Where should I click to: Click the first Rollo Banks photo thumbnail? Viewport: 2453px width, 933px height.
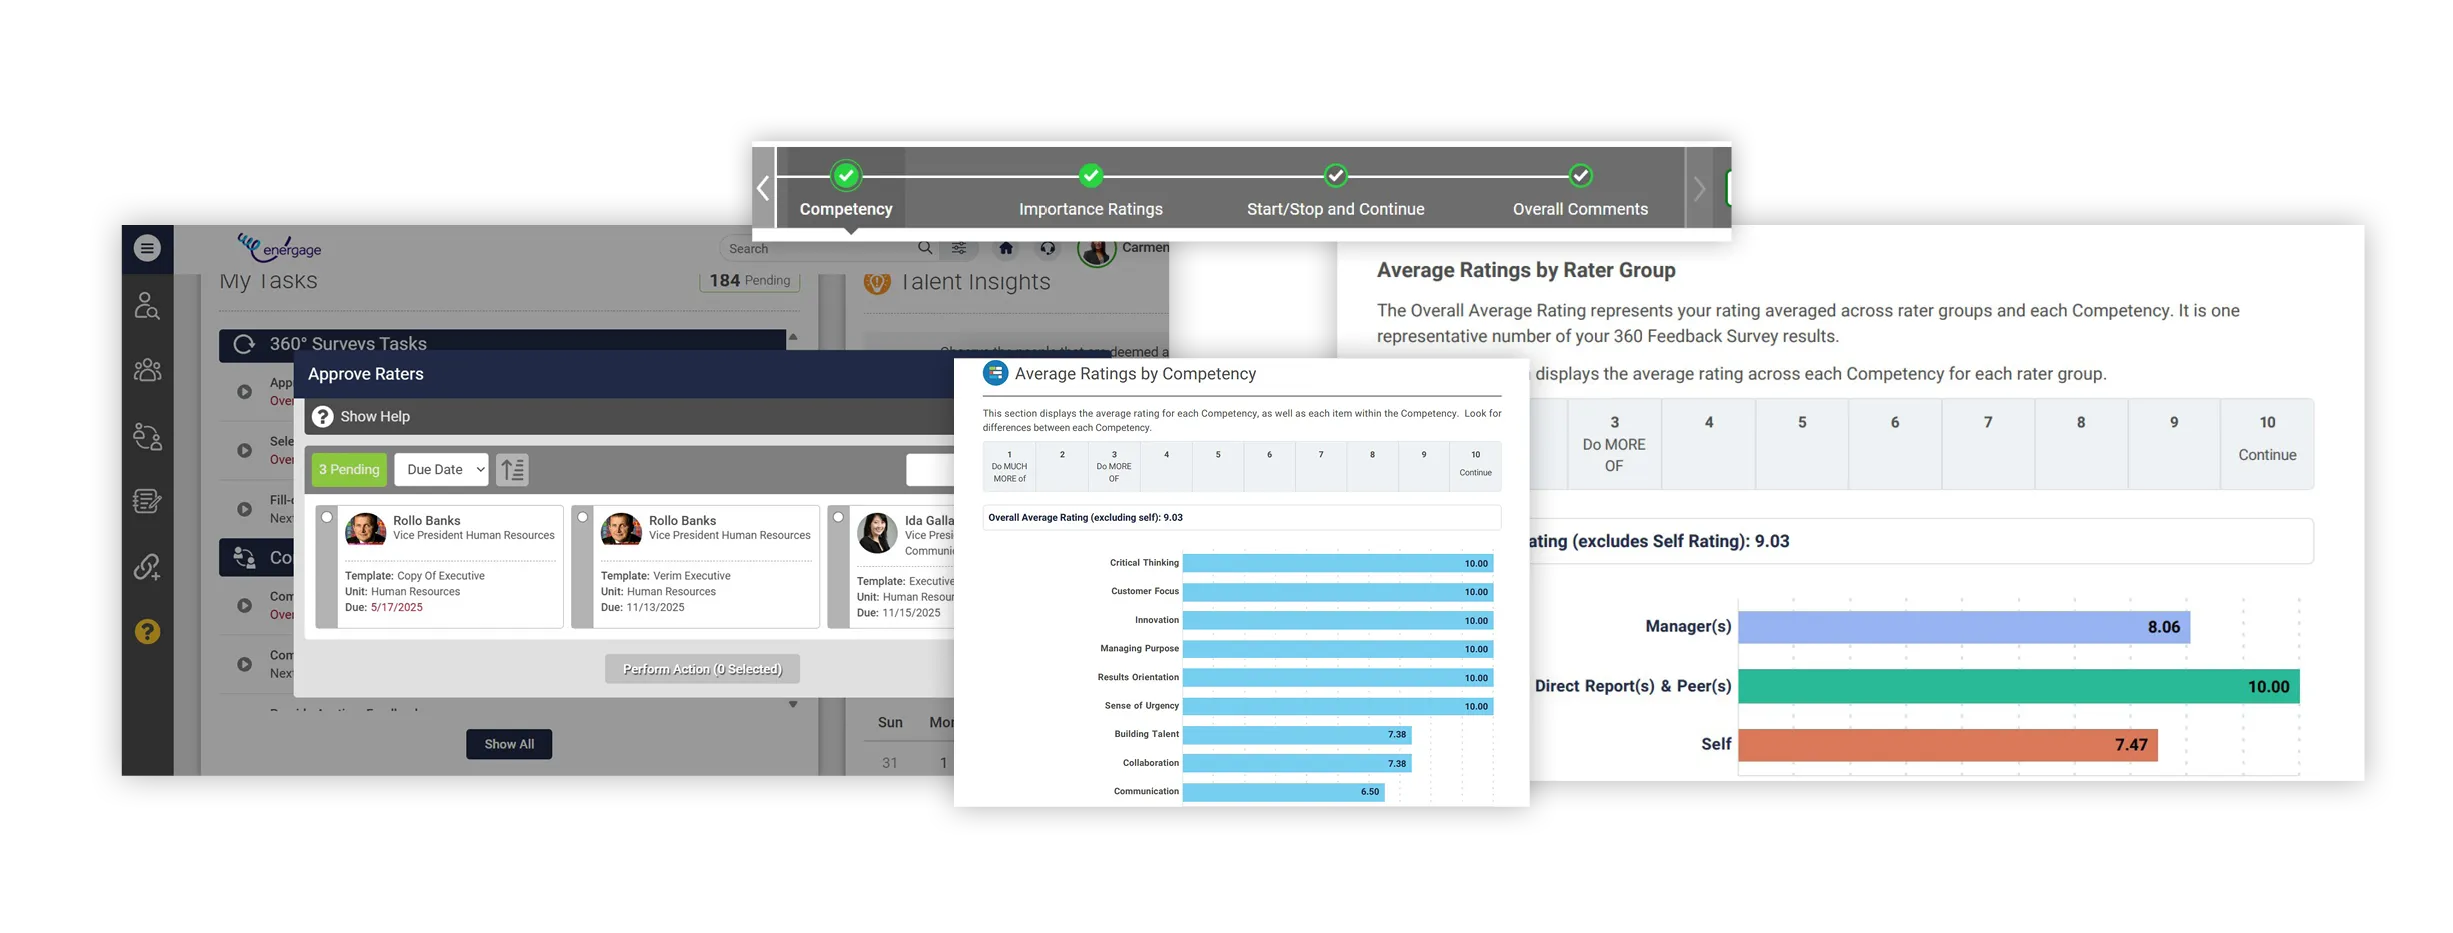[x=366, y=529]
